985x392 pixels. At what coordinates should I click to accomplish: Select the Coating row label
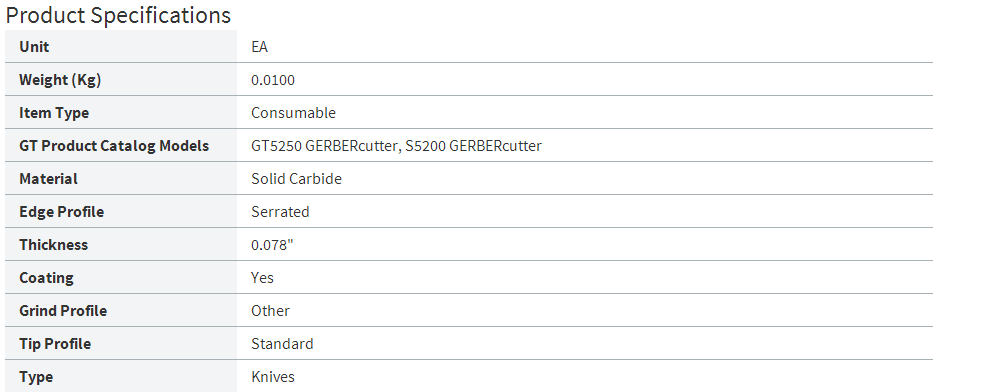click(x=46, y=278)
